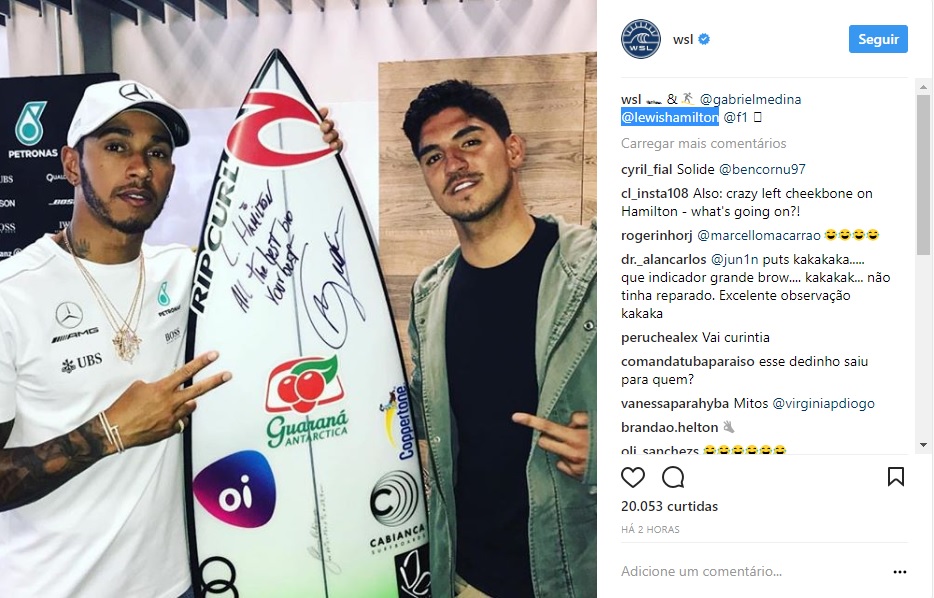Open cyril_fial commenter profile
Viewport: 934px width, 598px height.
(646, 170)
